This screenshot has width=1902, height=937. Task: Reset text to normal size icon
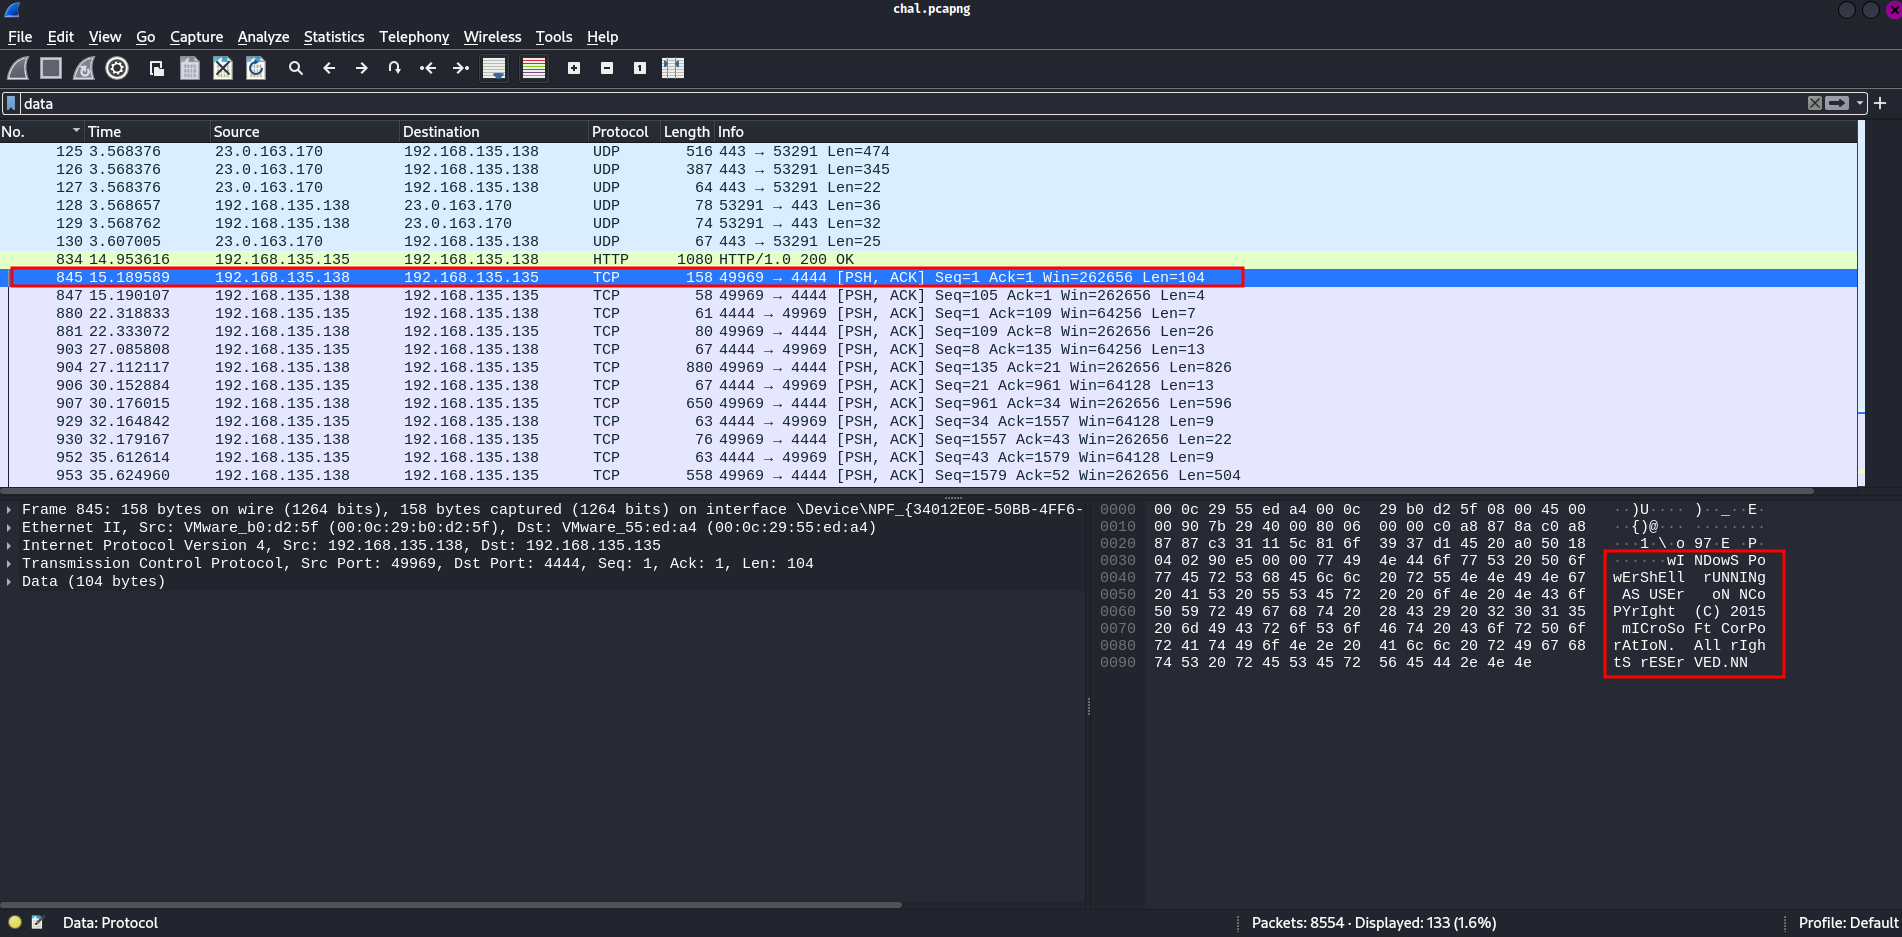tap(640, 68)
